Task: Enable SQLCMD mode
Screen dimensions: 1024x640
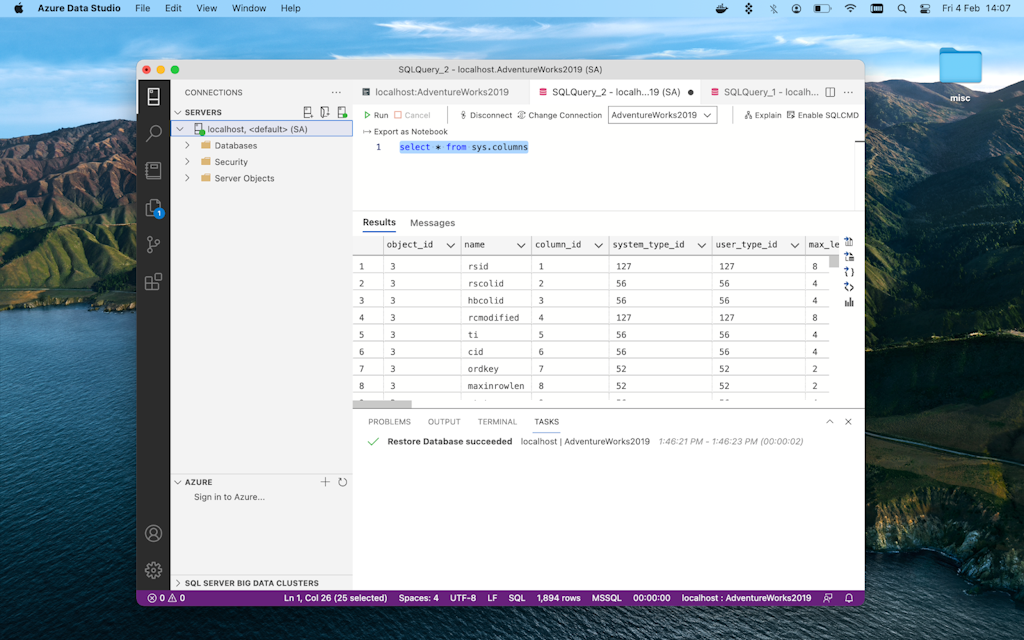Action: point(822,115)
